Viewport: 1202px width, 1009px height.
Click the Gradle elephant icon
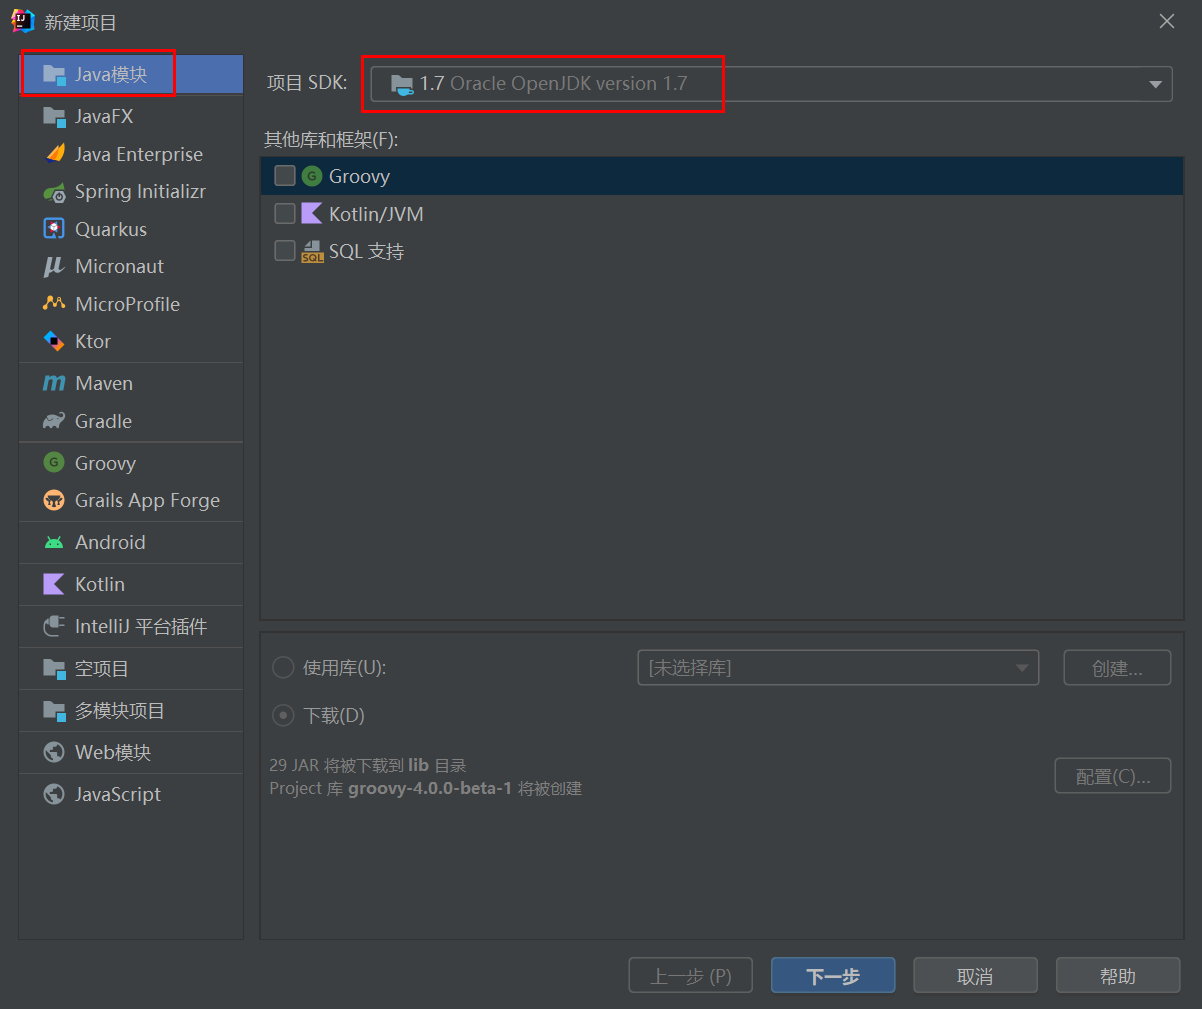click(x=54, y=421)
